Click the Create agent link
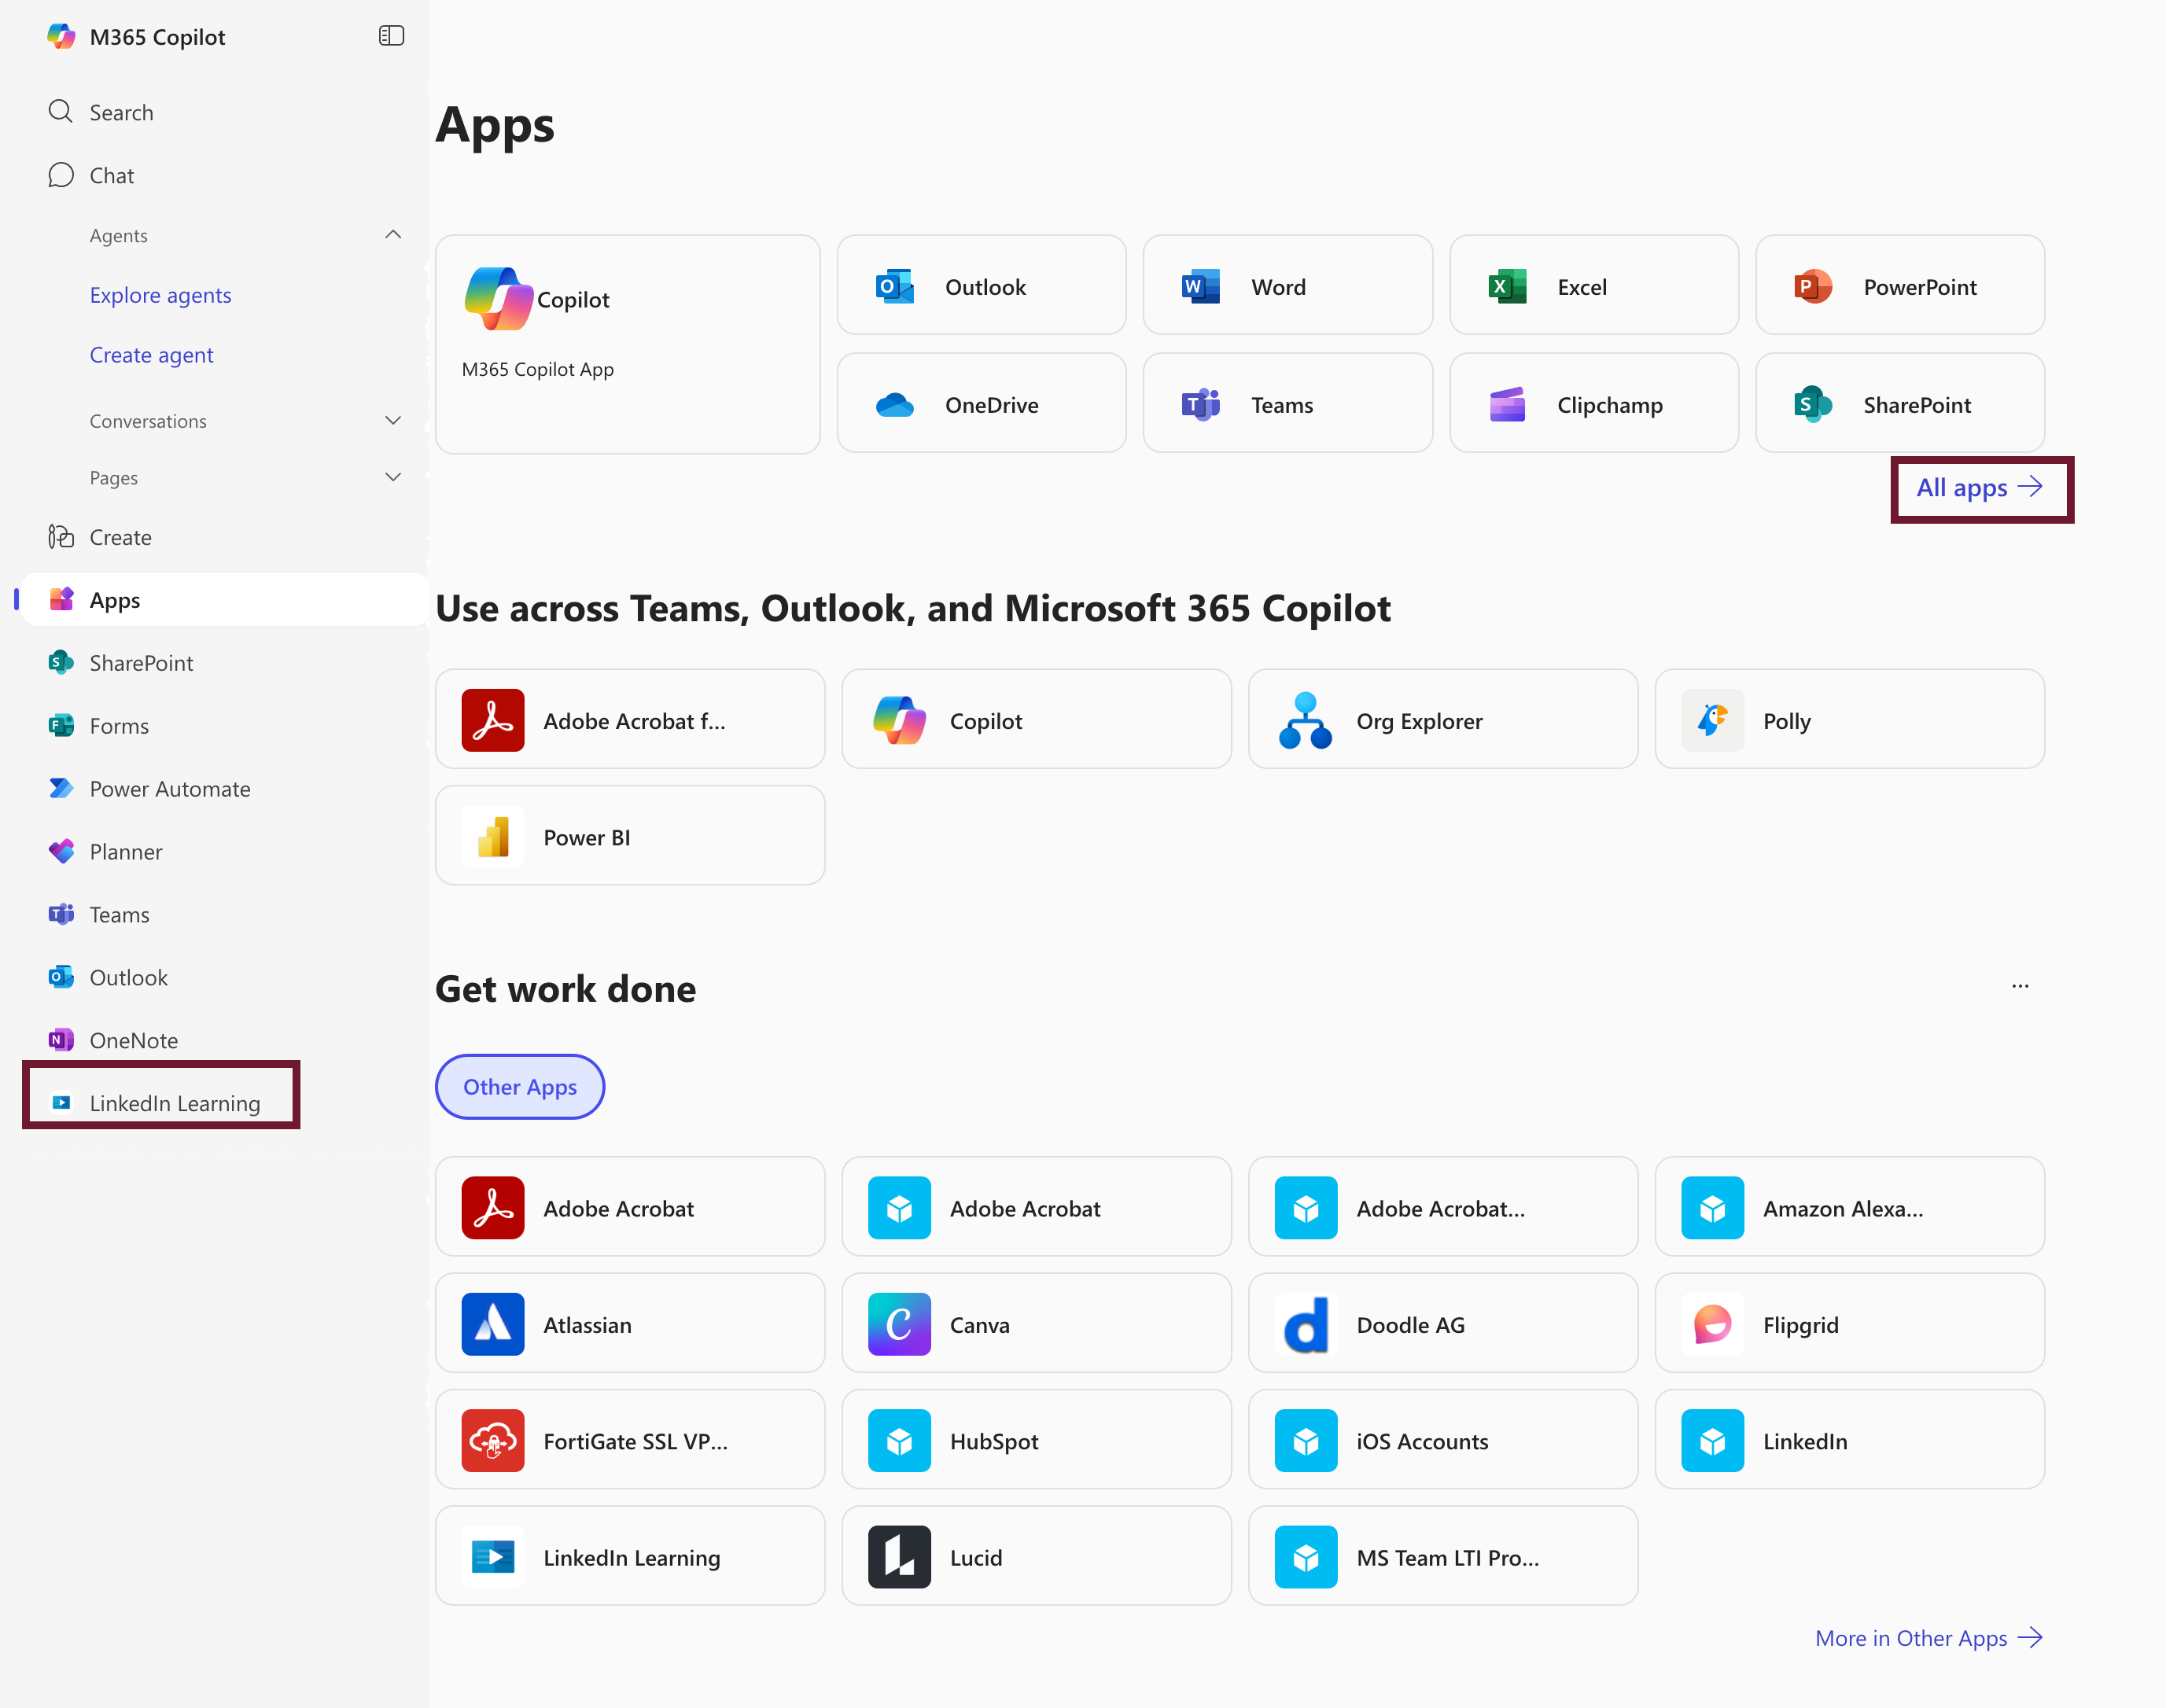 (x=151, y=355)
